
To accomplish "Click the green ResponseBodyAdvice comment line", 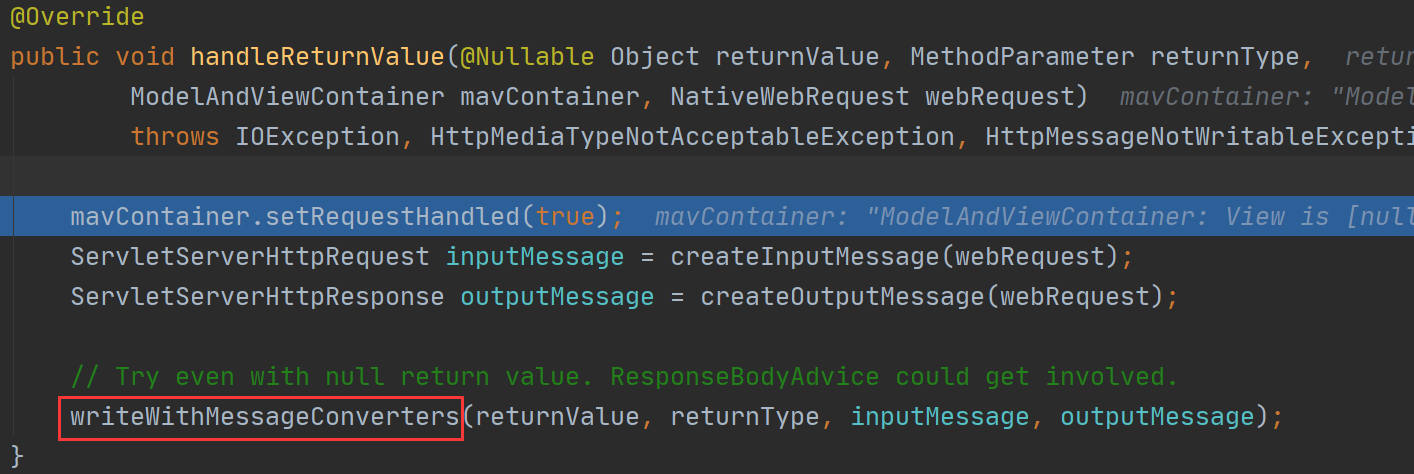I will [625, 377].
